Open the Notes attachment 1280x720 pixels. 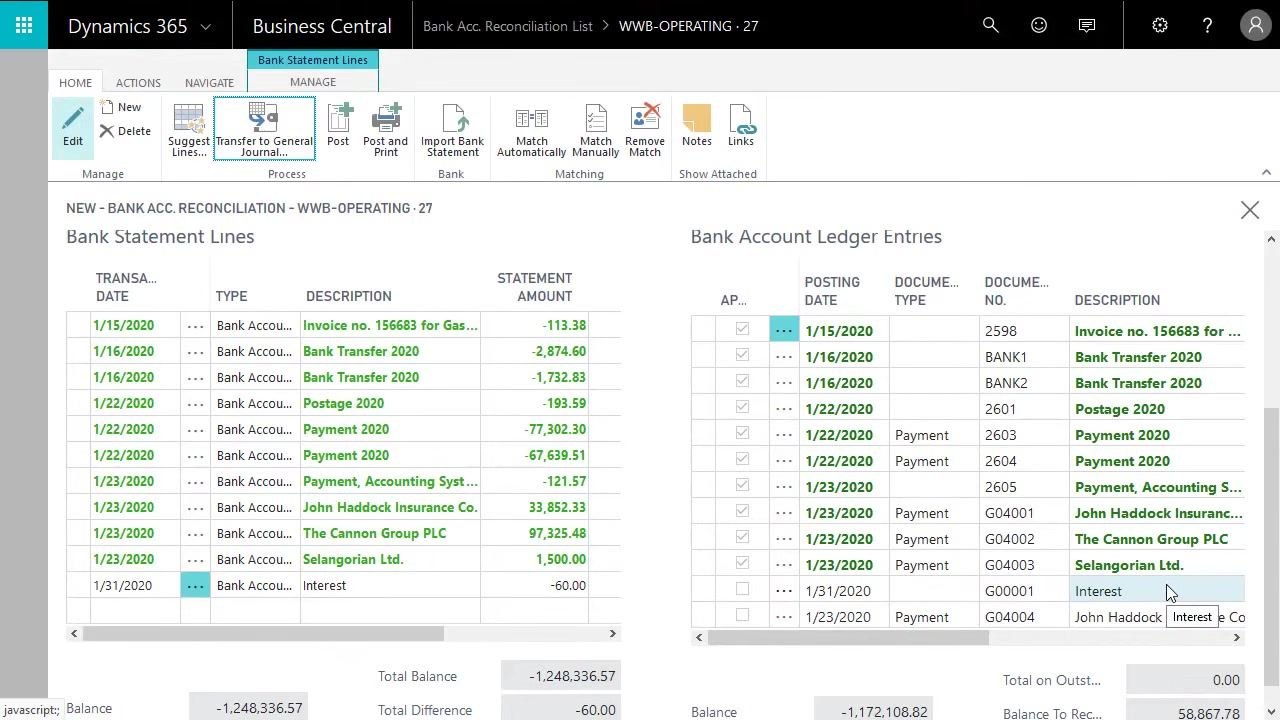click(x=697, y=126)
